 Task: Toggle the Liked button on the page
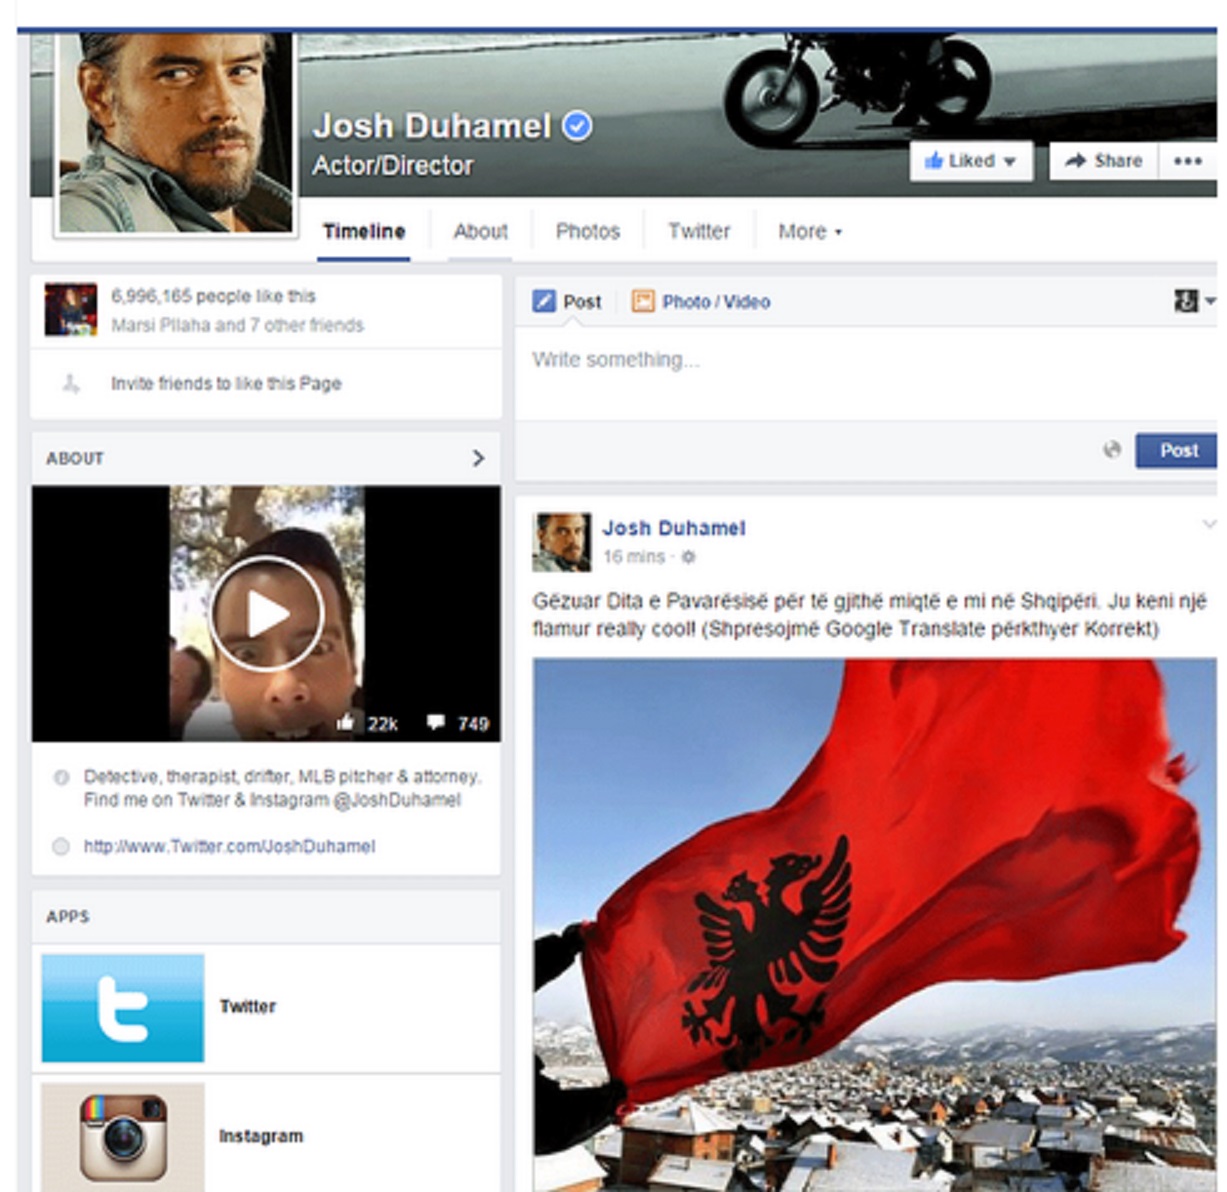point(969,161)
